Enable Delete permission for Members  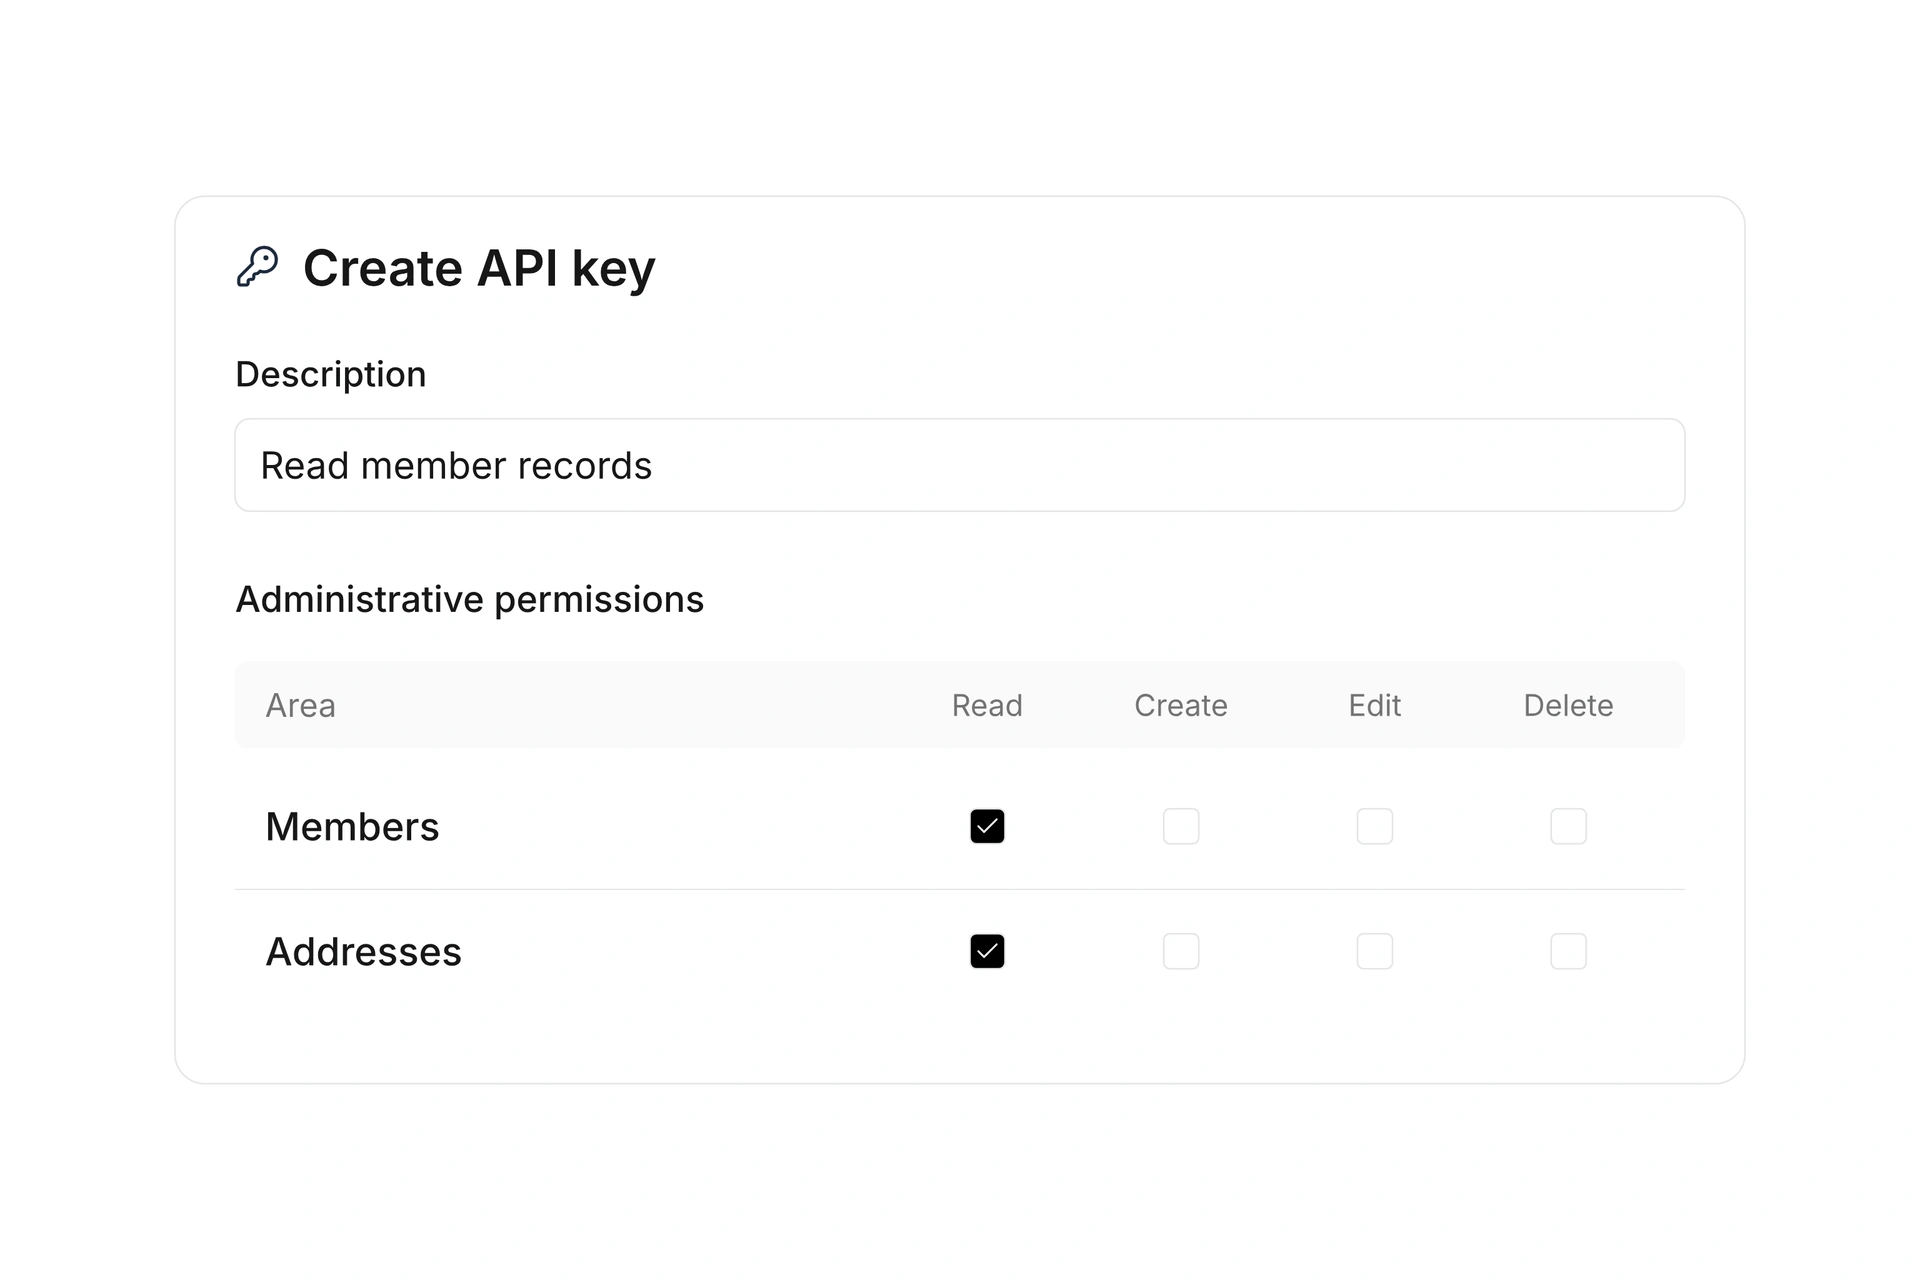(1568, 826)
